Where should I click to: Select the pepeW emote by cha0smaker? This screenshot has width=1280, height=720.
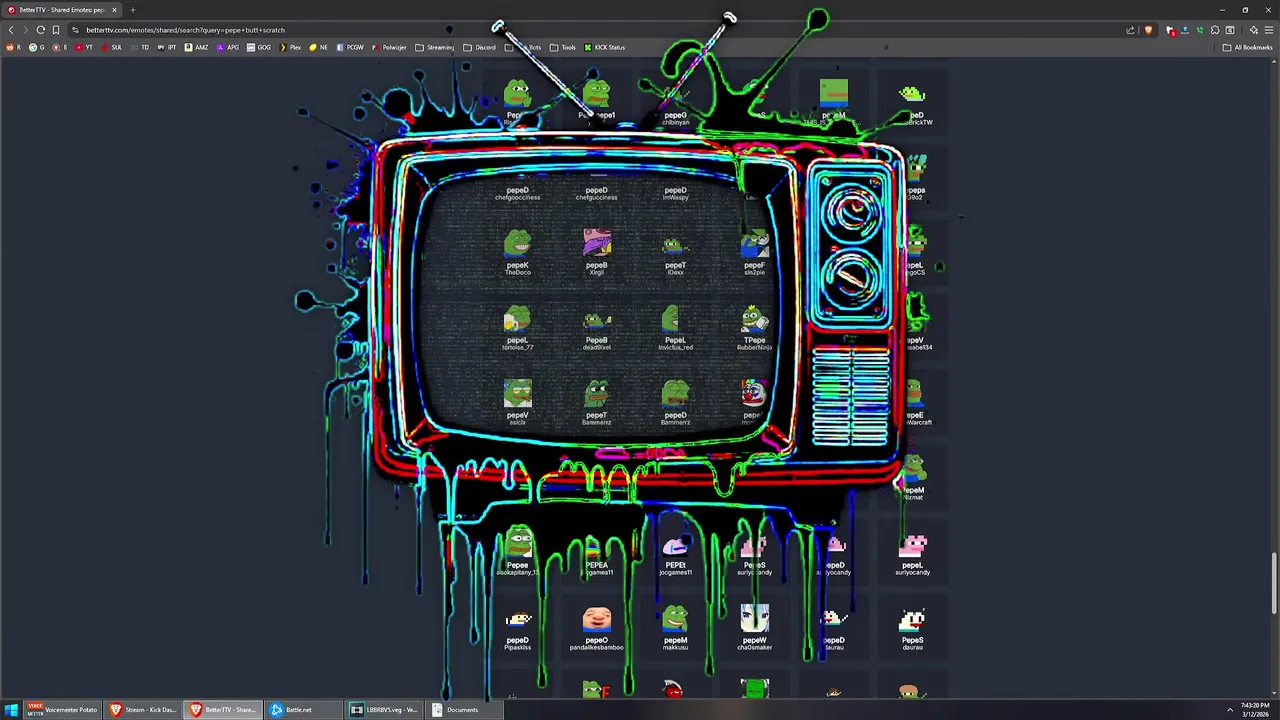[754, 627]
